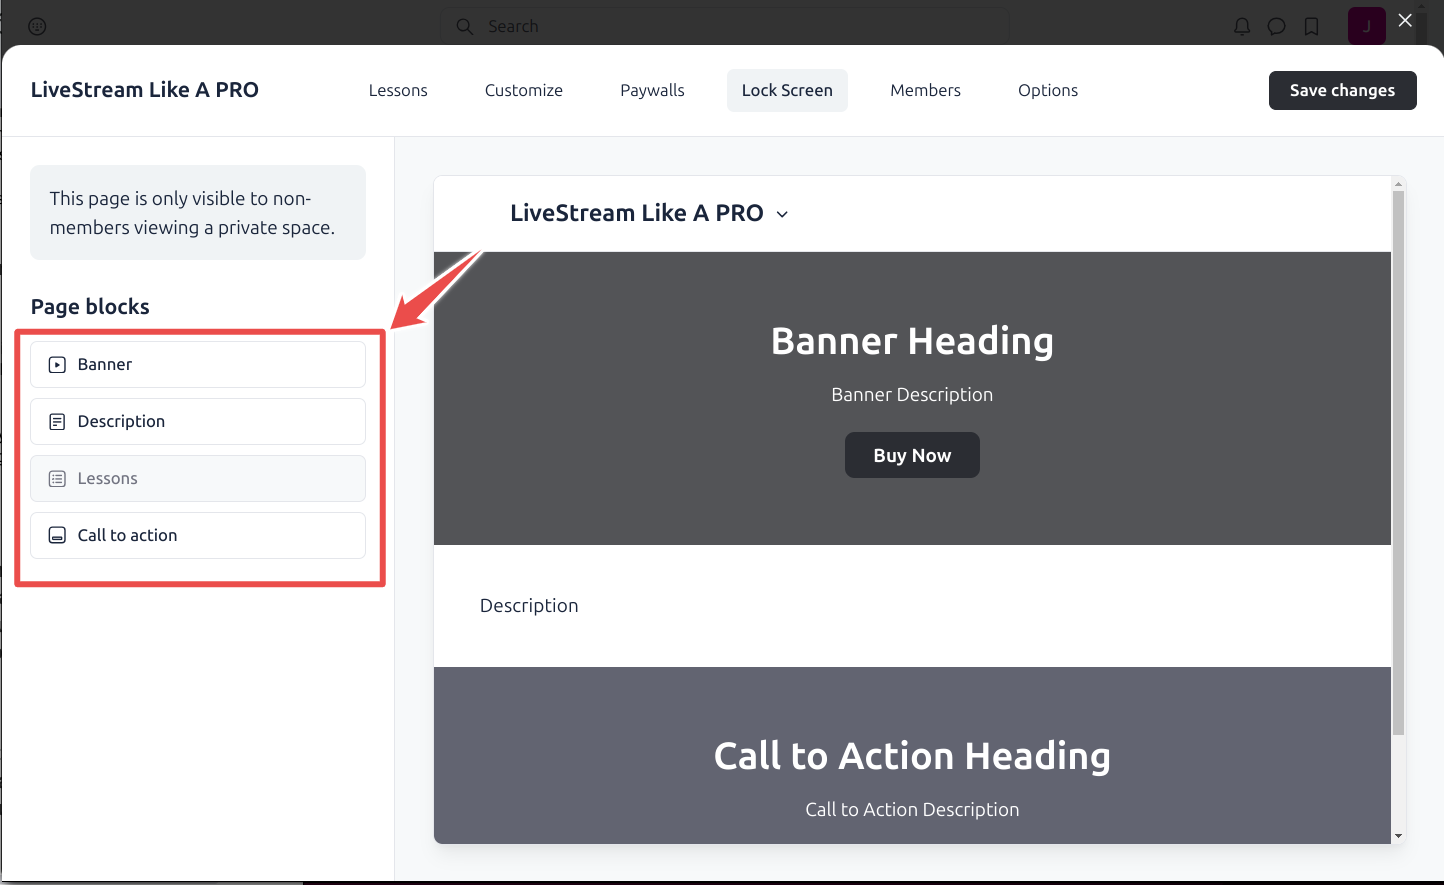Go to the Members tab
Image resolution: width=1444 pixels, height=885 pixels.
point(925,90)
